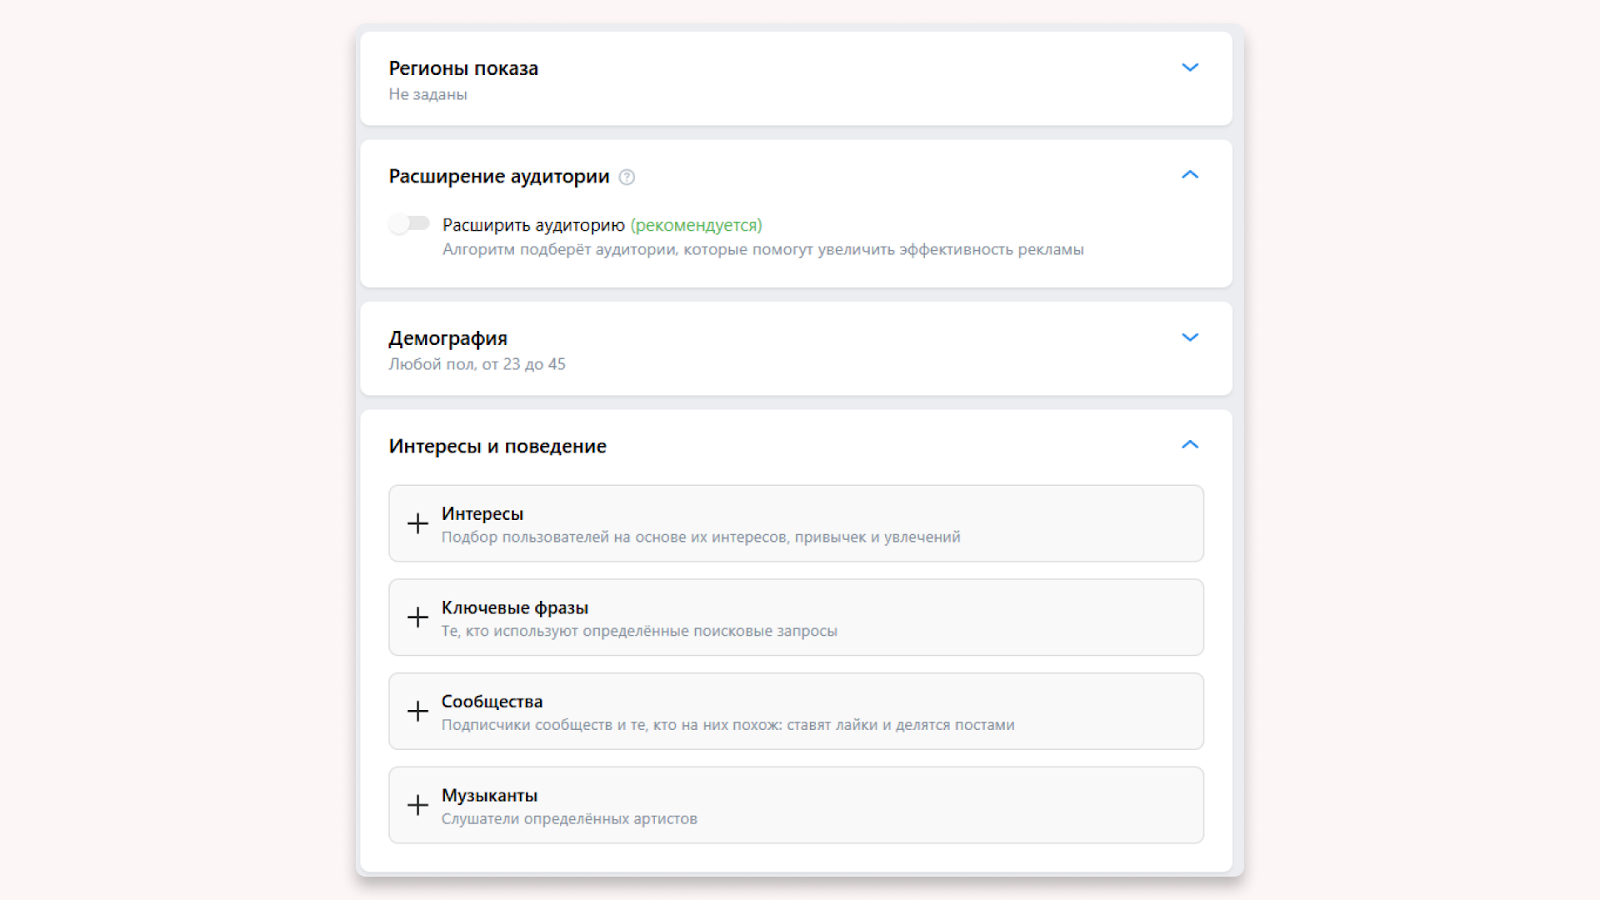Screen dimensions: 1600x900
Task: Click the Регионы показа section heading
Action: pyautogui.click(x=463, y=69)
